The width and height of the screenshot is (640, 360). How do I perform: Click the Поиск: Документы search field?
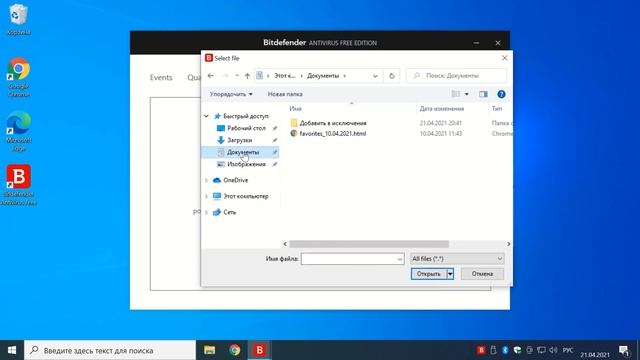tap(456, 76)
